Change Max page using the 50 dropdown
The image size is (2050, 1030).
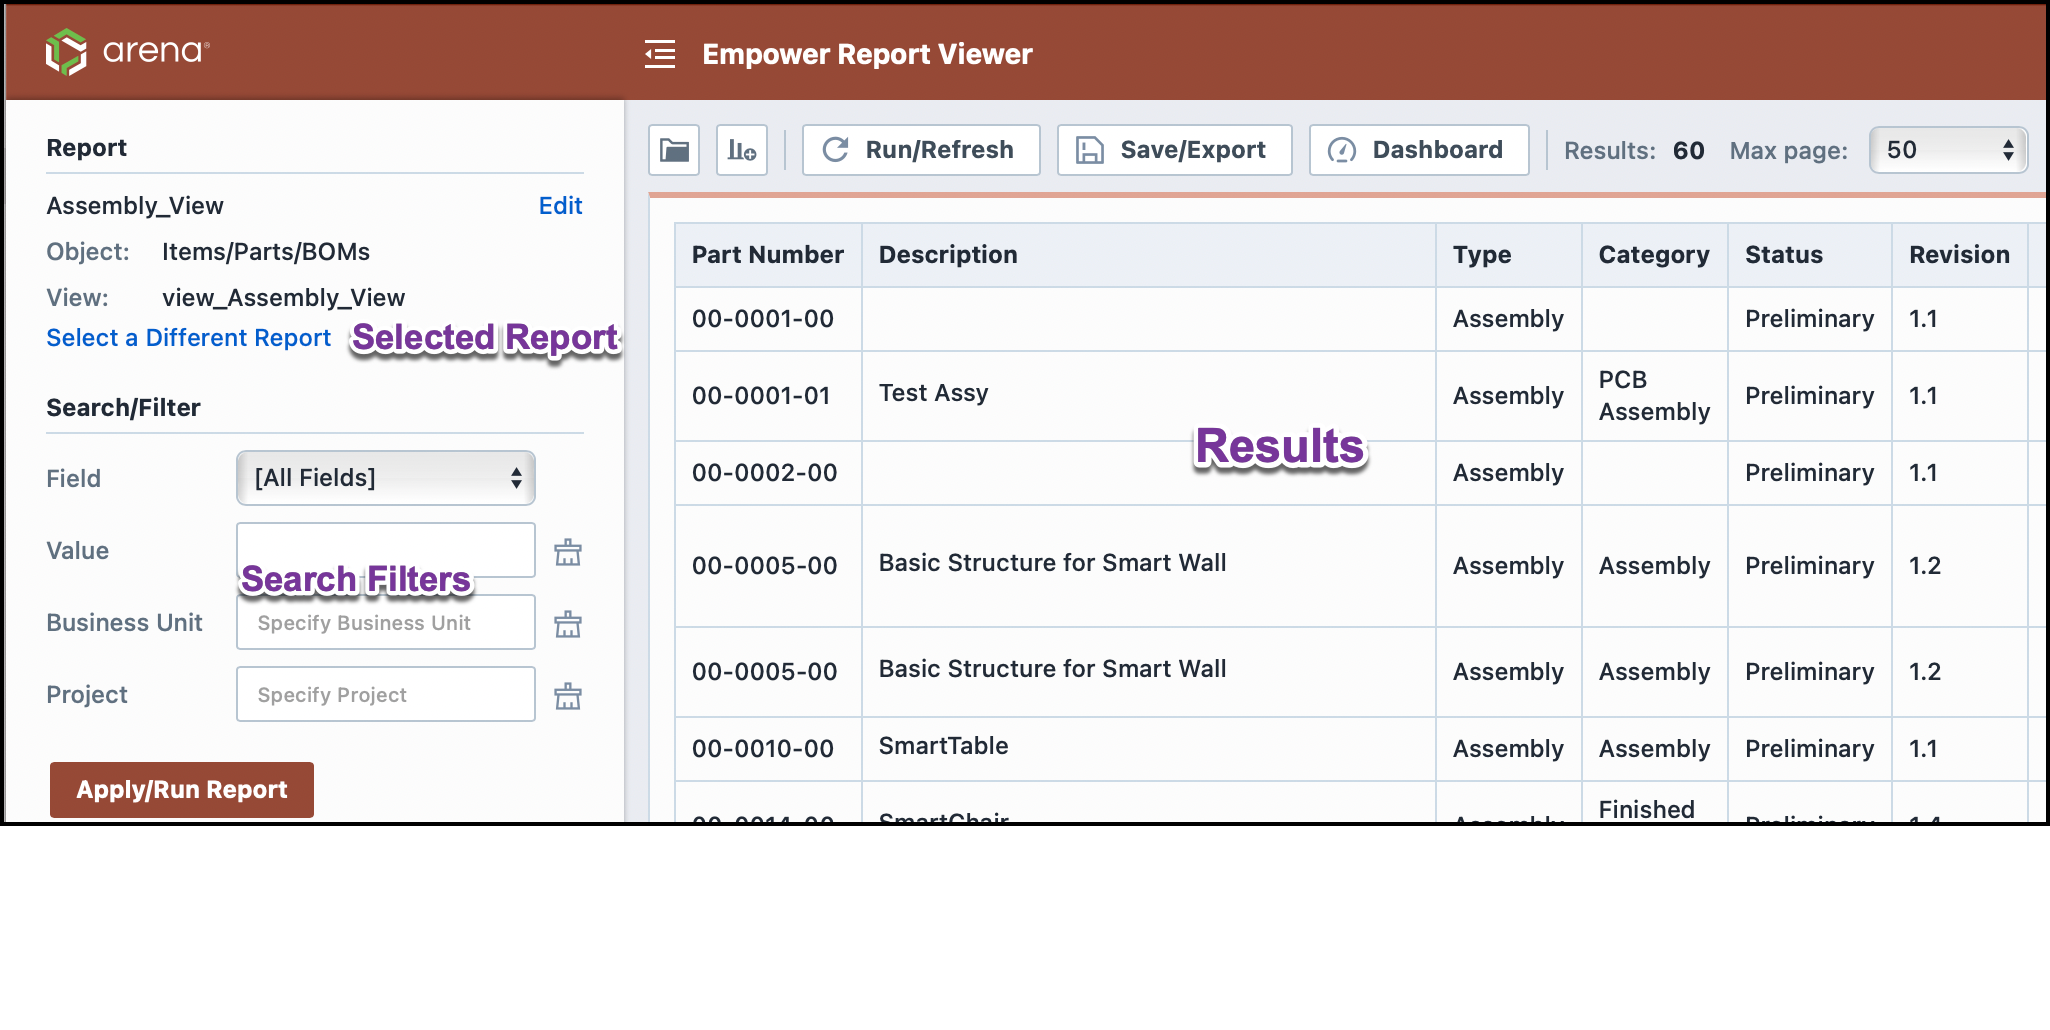click(1945, 150)
